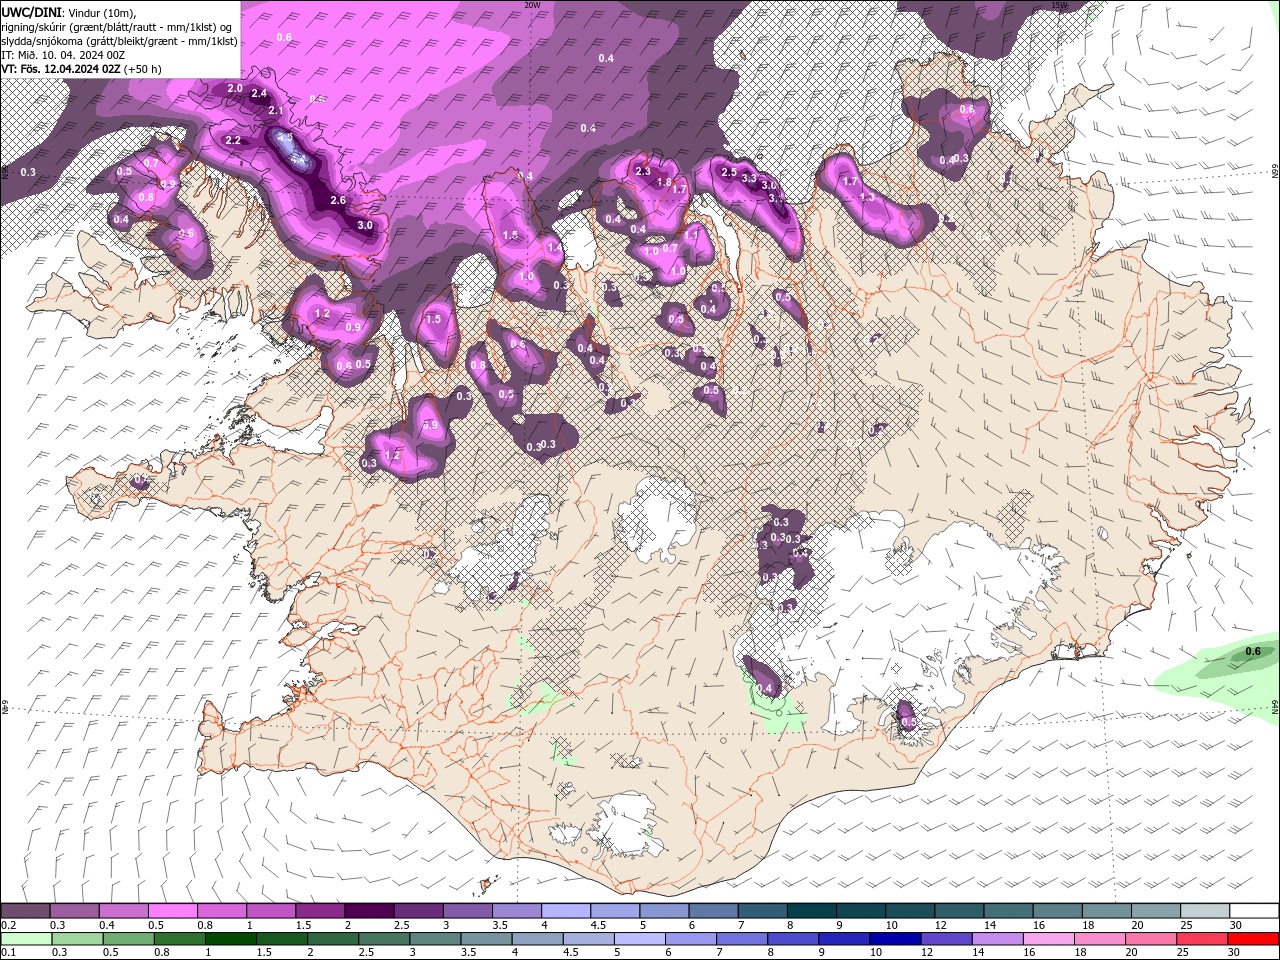
Task: Select the bottom-row pale green swatch labeled 0.1
Action: coord(26,939)
